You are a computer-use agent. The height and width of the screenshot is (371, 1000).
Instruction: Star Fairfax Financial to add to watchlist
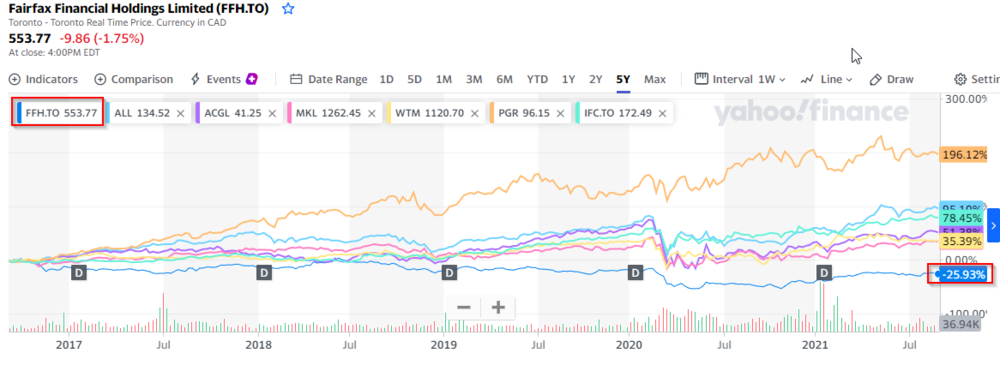288,9
